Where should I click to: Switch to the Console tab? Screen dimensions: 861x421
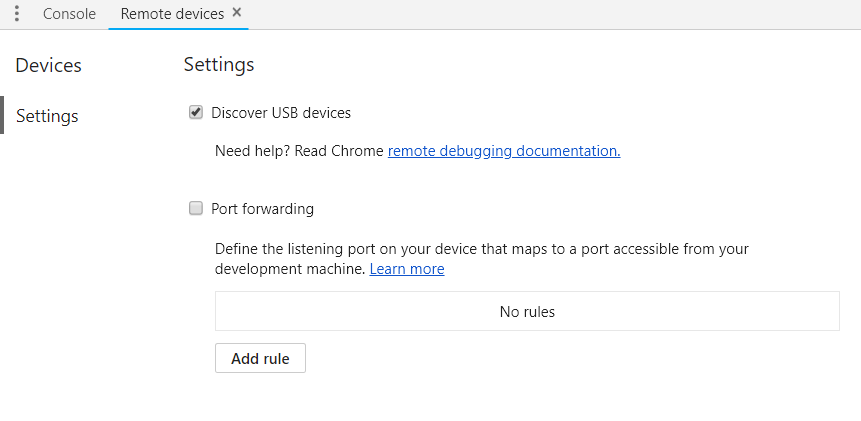[x=69, y=14]
